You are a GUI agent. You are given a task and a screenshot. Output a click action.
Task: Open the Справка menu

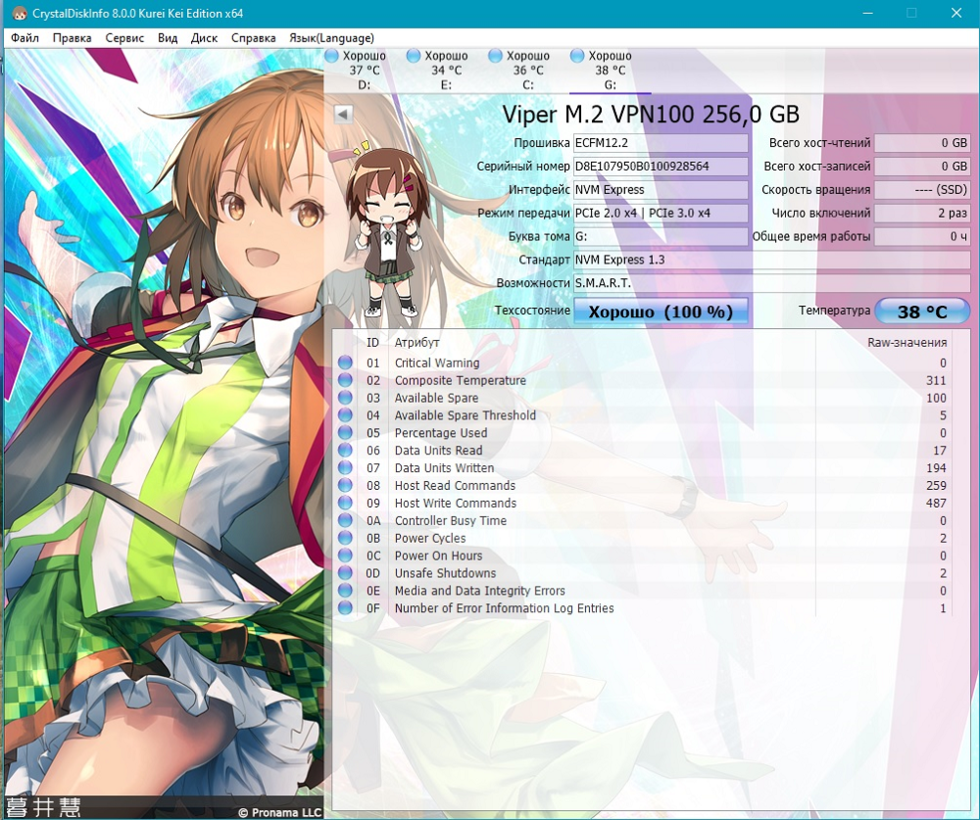click(253, 38)
